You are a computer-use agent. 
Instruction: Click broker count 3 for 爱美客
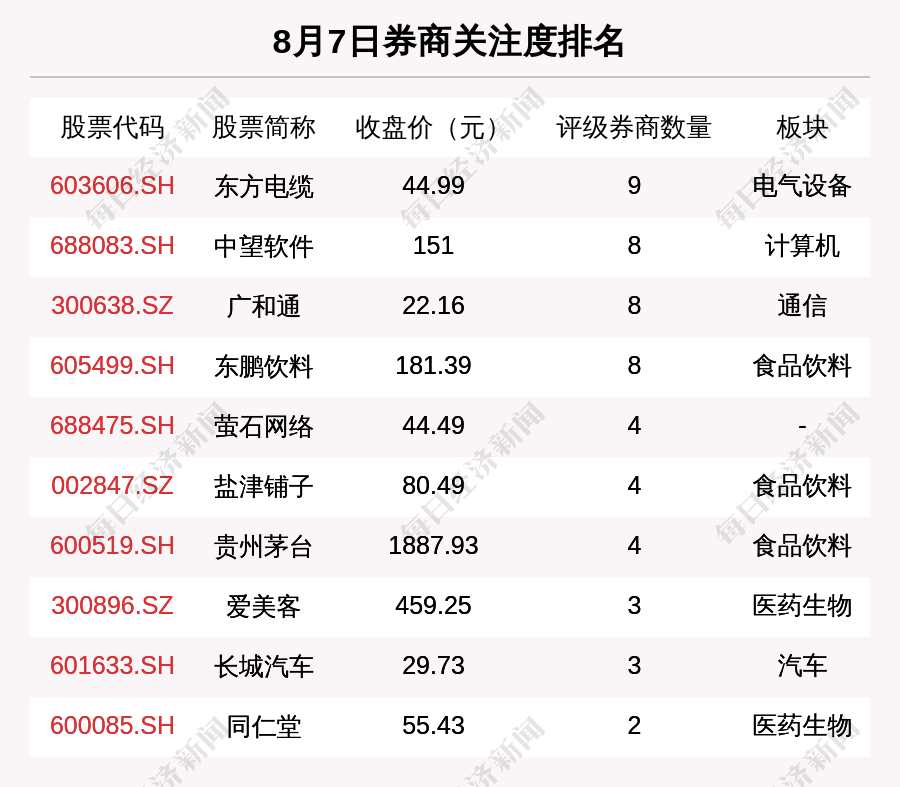pos(634,606)
